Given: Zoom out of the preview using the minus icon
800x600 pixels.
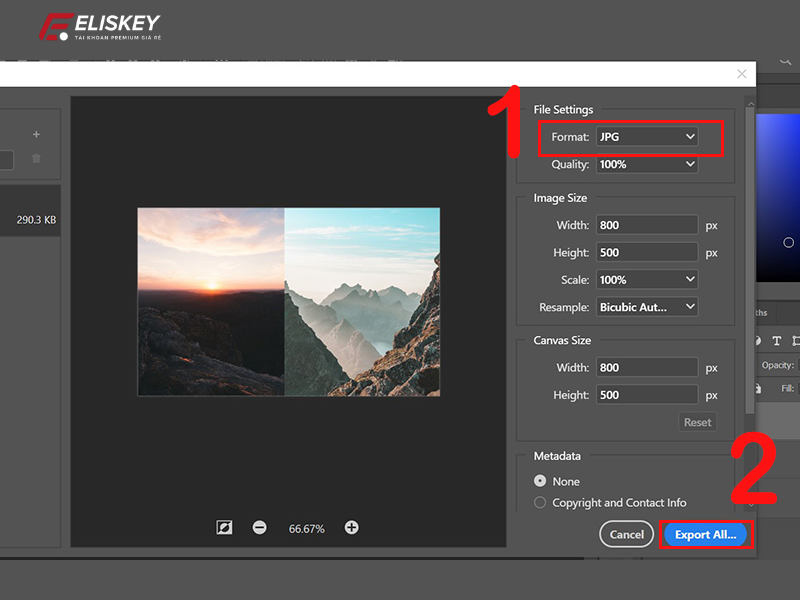Looking at the screenshot, I should point(260,528).
